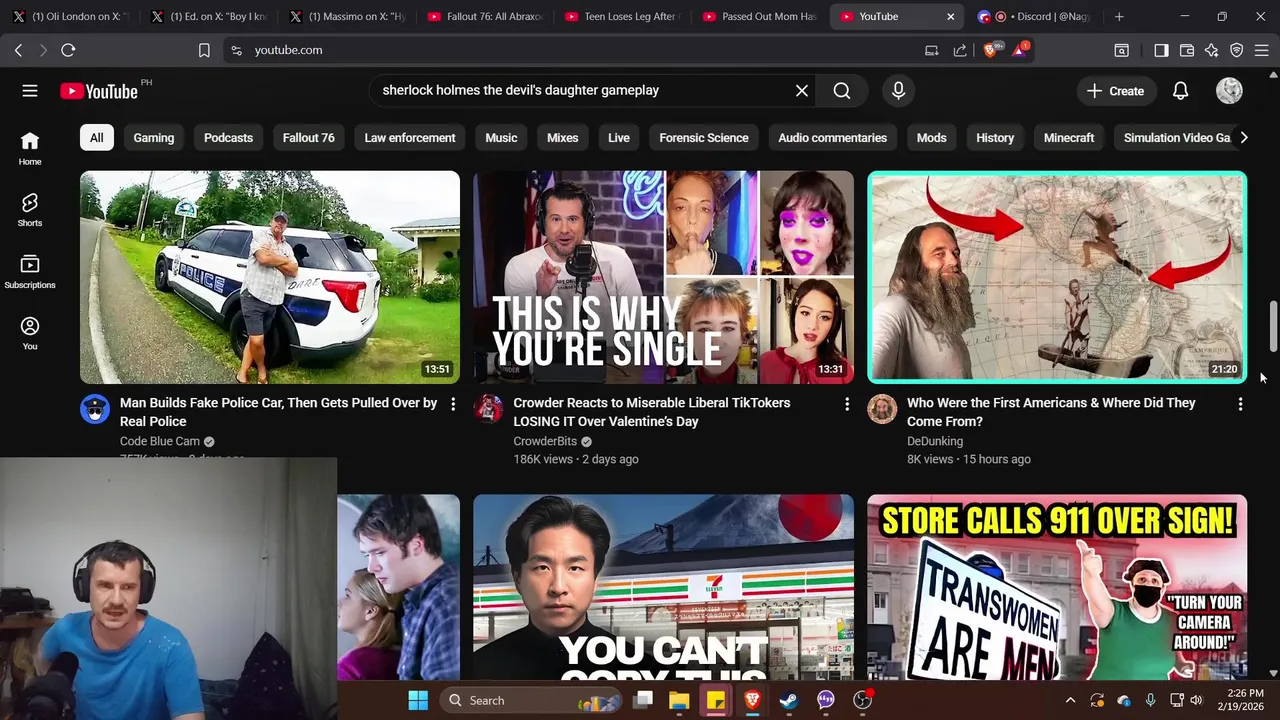Share this page from address bar
This screenshot has height=720, width=1280.
coord(960,50)
